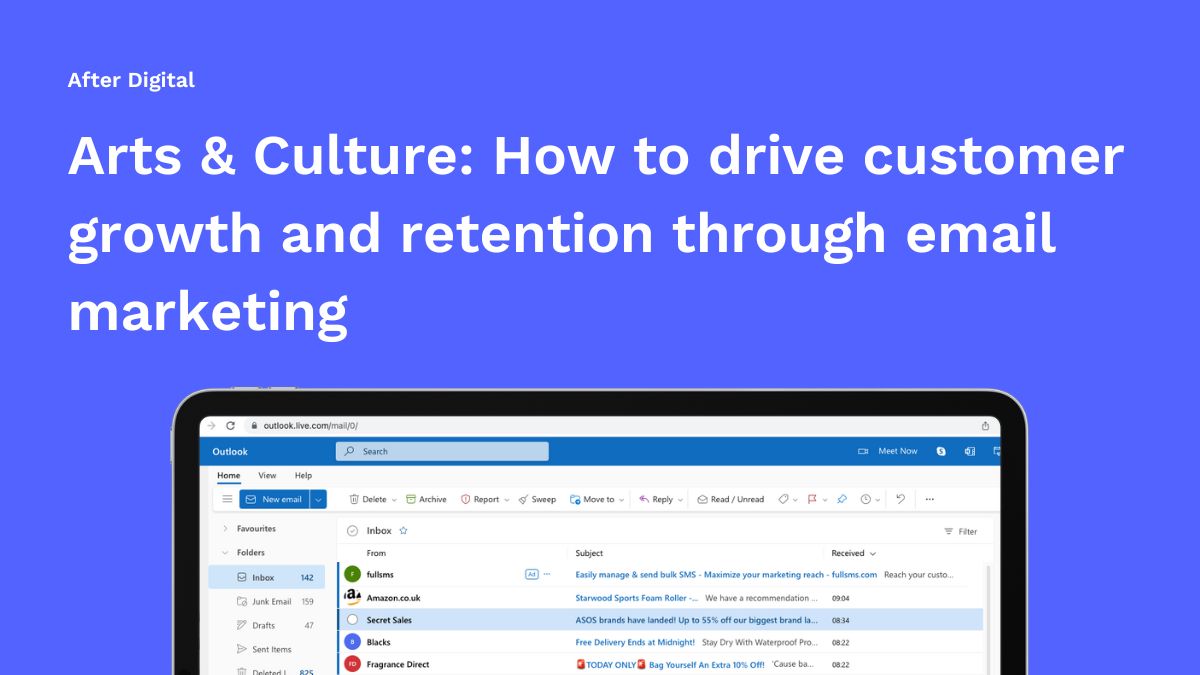Click the Read / Unread button

tap(731, 499)
